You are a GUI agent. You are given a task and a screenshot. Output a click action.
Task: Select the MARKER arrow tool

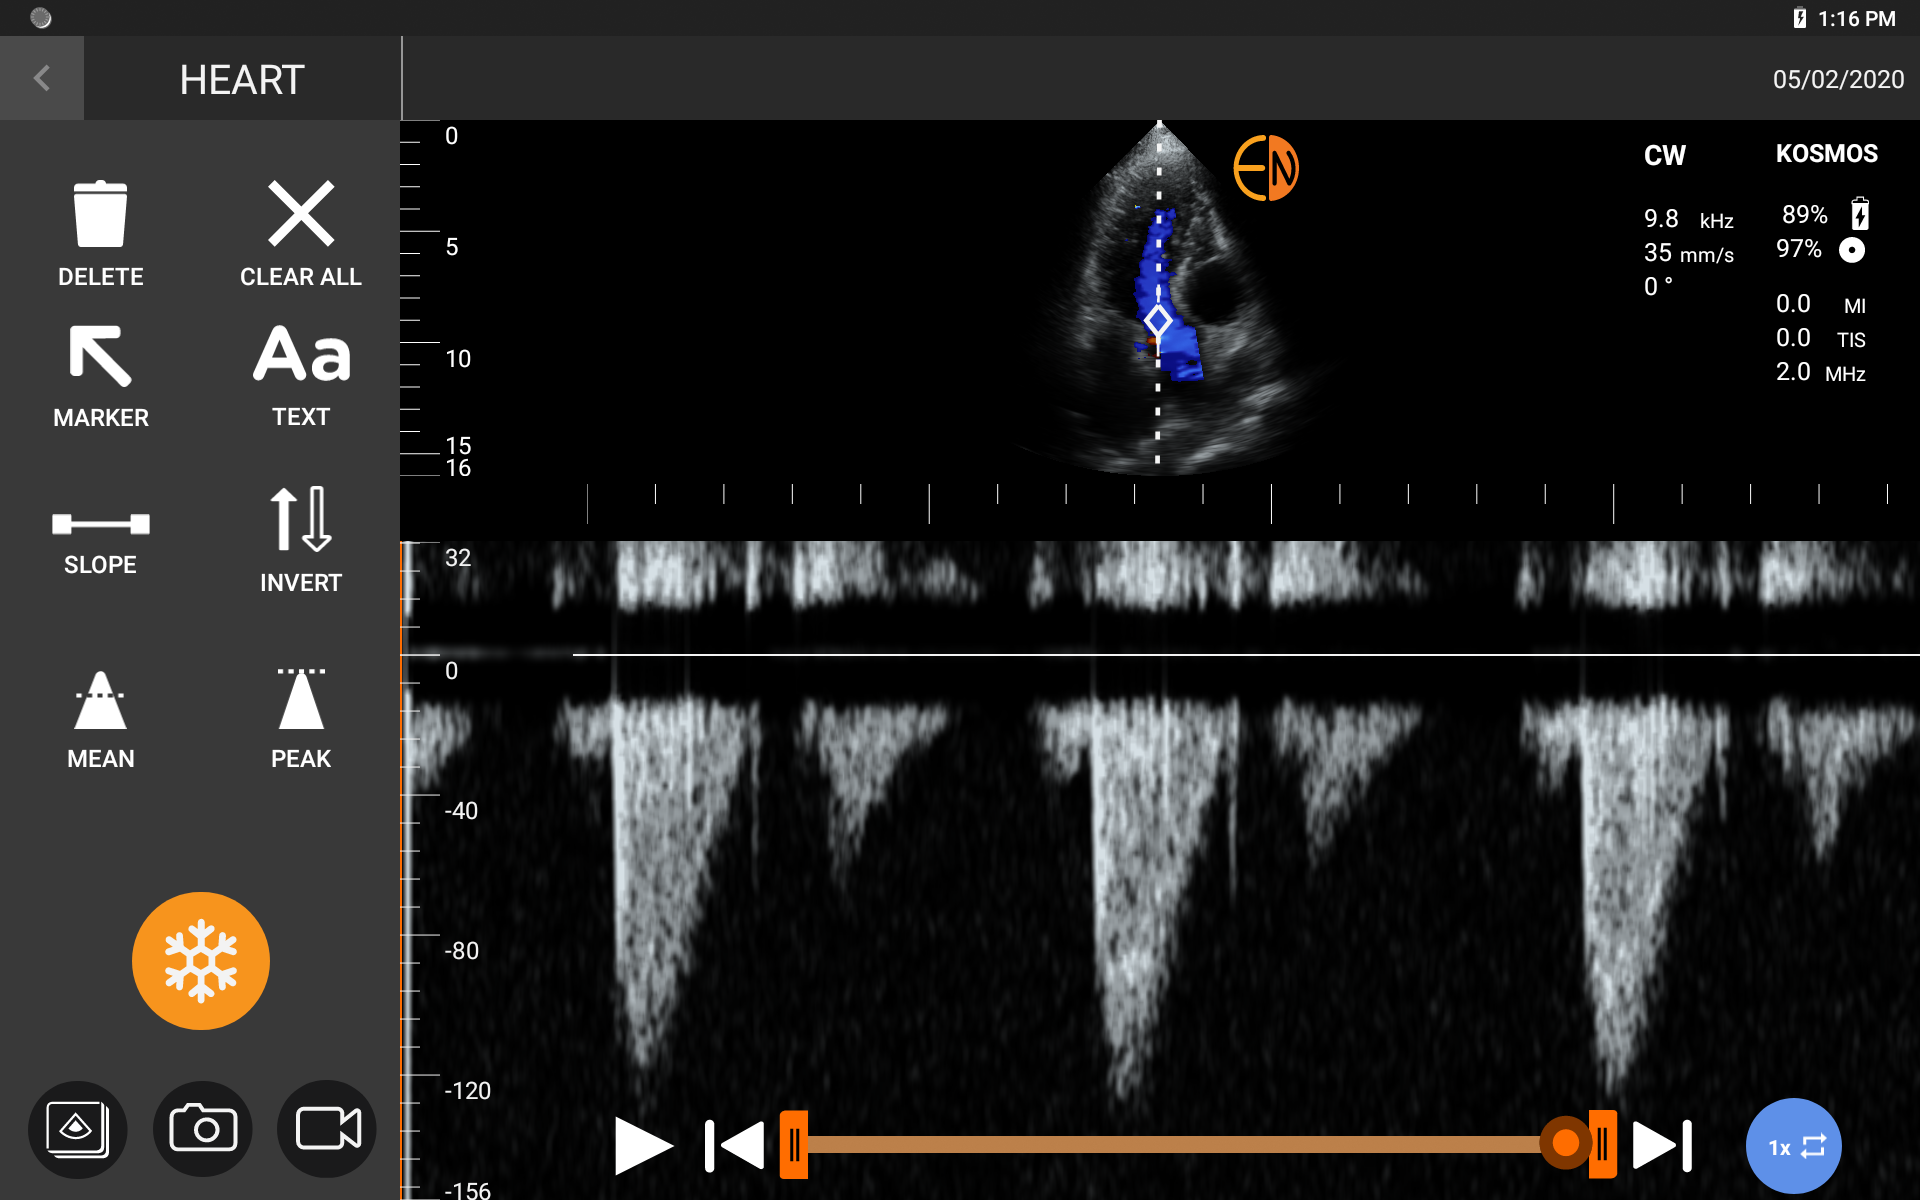100,357
